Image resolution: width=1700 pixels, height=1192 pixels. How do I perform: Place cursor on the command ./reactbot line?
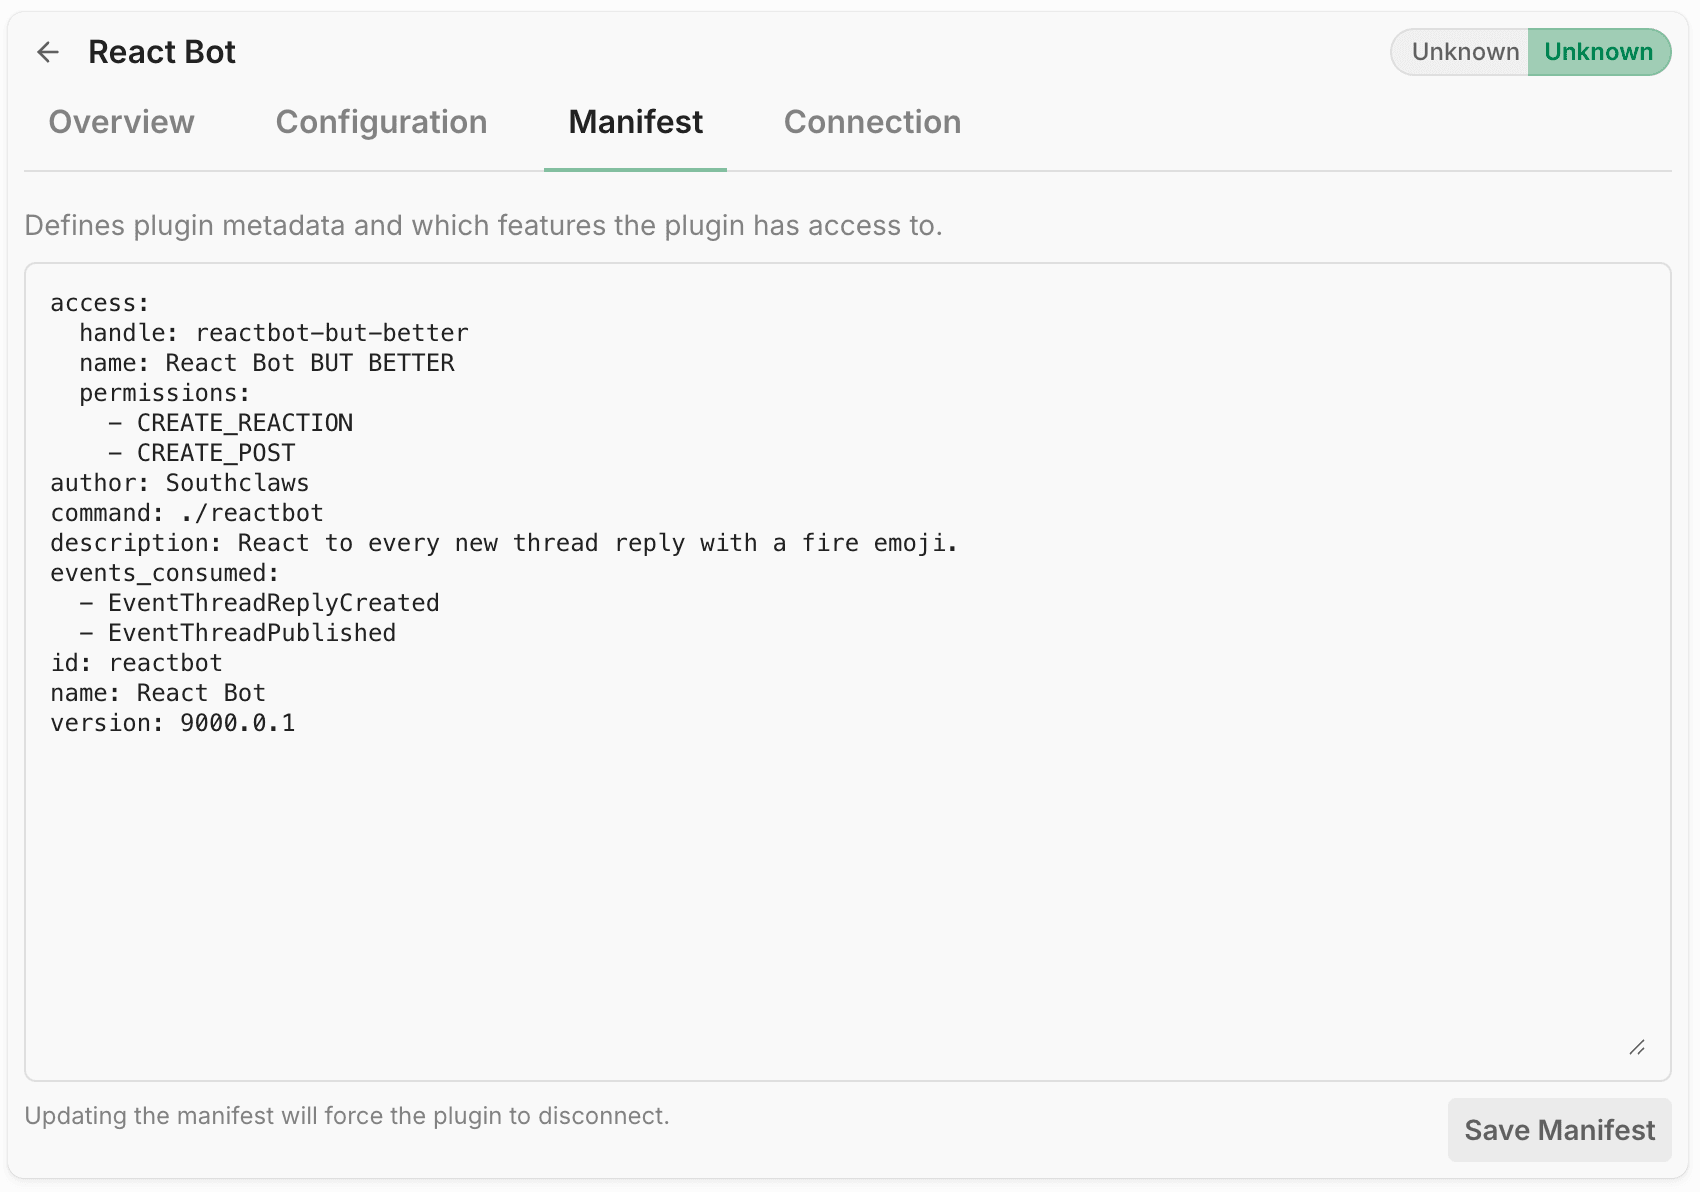[187, 513]
